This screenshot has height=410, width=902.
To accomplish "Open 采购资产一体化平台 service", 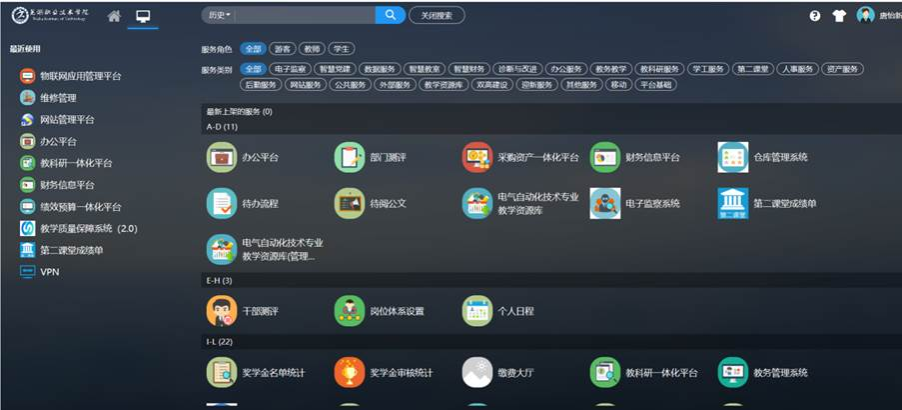I will (x=476, y=157).
